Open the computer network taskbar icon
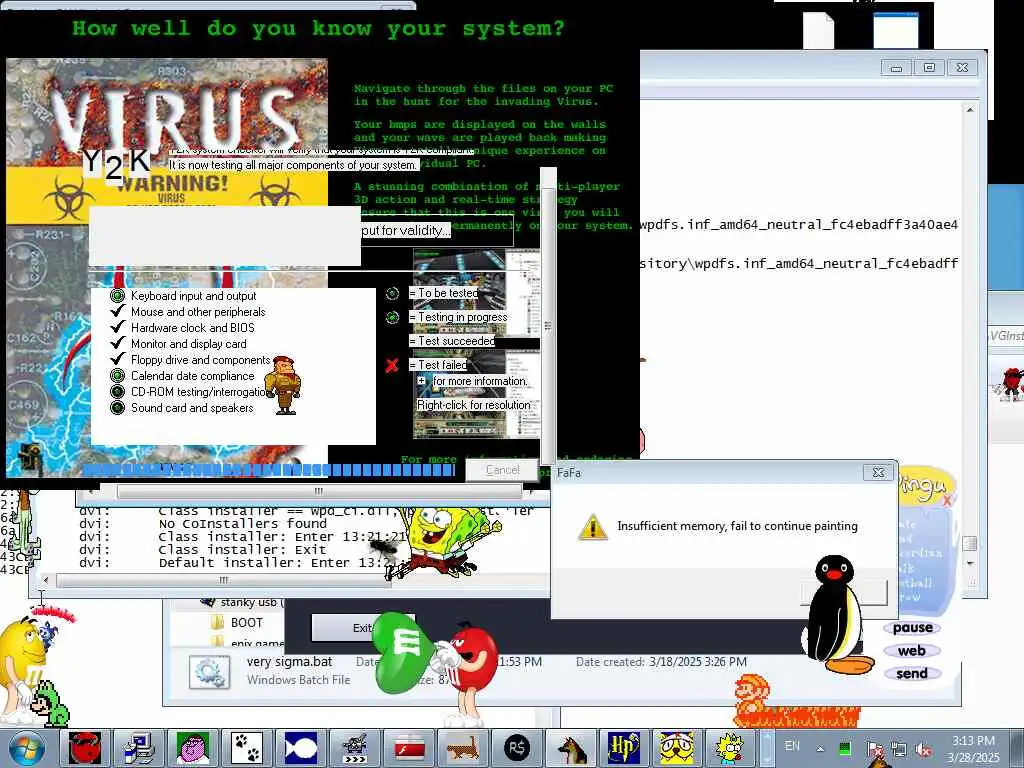The width and height of the screenshot is (1024, 768). tap(139, 748)
